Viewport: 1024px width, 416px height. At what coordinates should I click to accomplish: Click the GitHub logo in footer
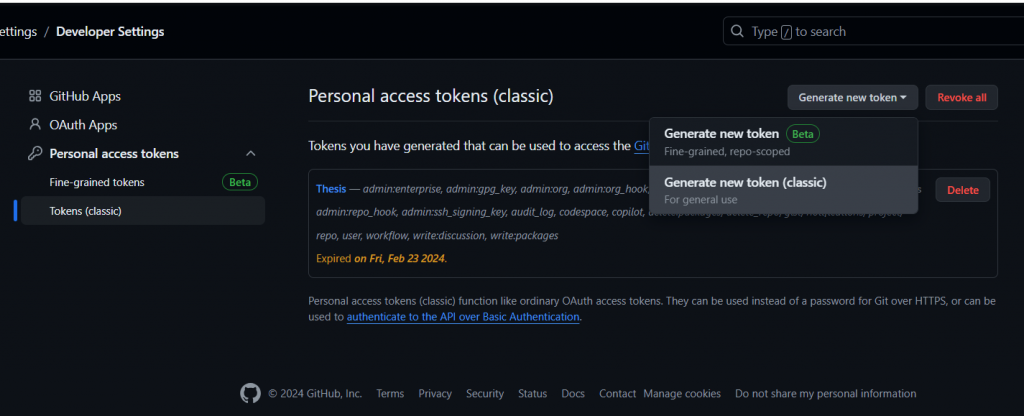250,394
